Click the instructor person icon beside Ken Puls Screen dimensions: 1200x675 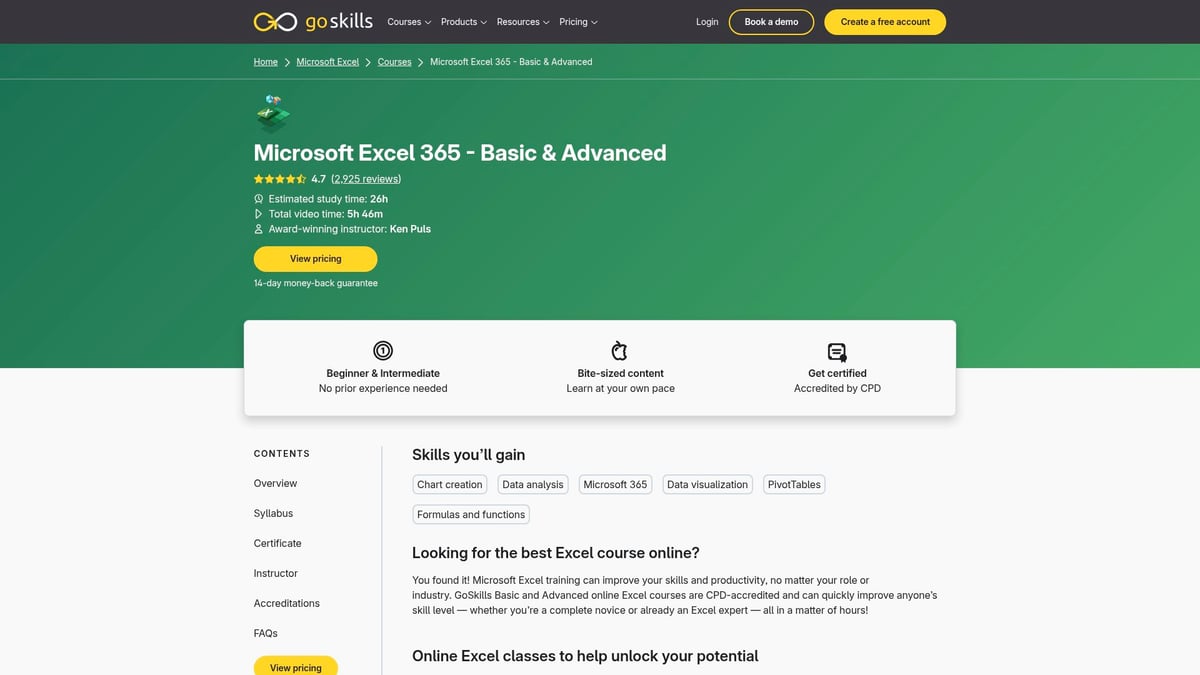coord(258,228)
